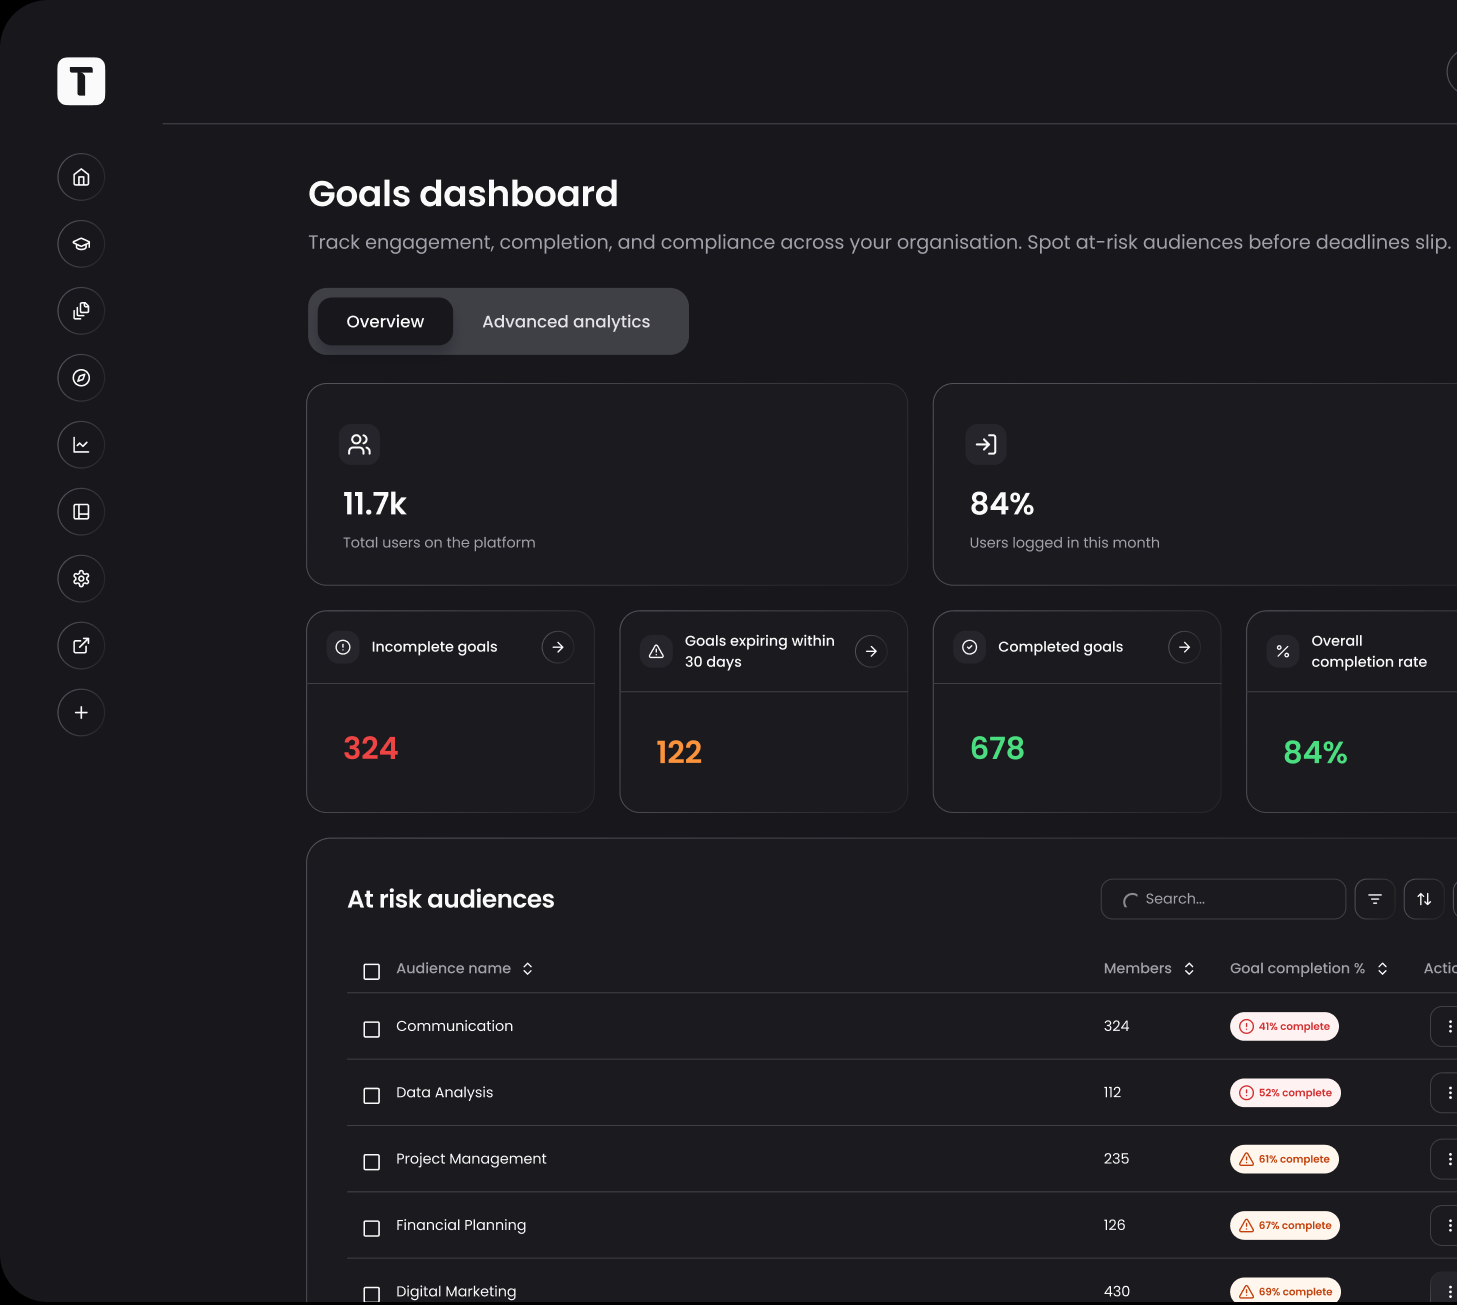1457x1305 pixels.
Task: Open the settings gear sidebar icon
Action: point(81,579)
